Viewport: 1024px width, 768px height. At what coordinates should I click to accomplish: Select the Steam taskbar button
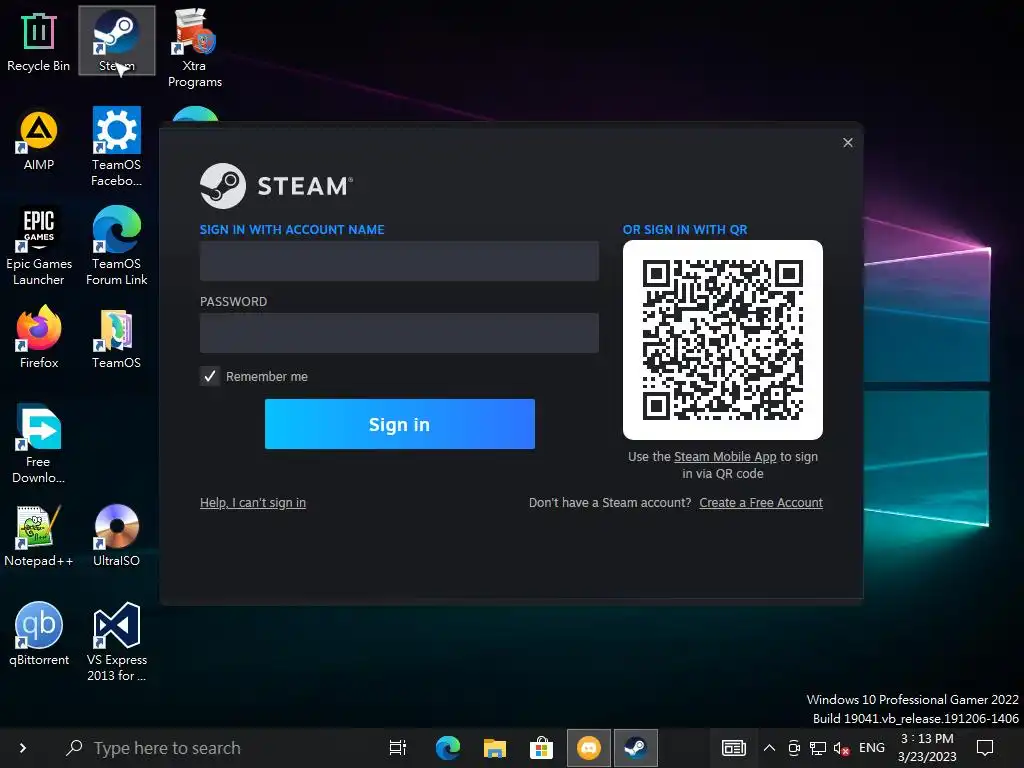[635, 748]
